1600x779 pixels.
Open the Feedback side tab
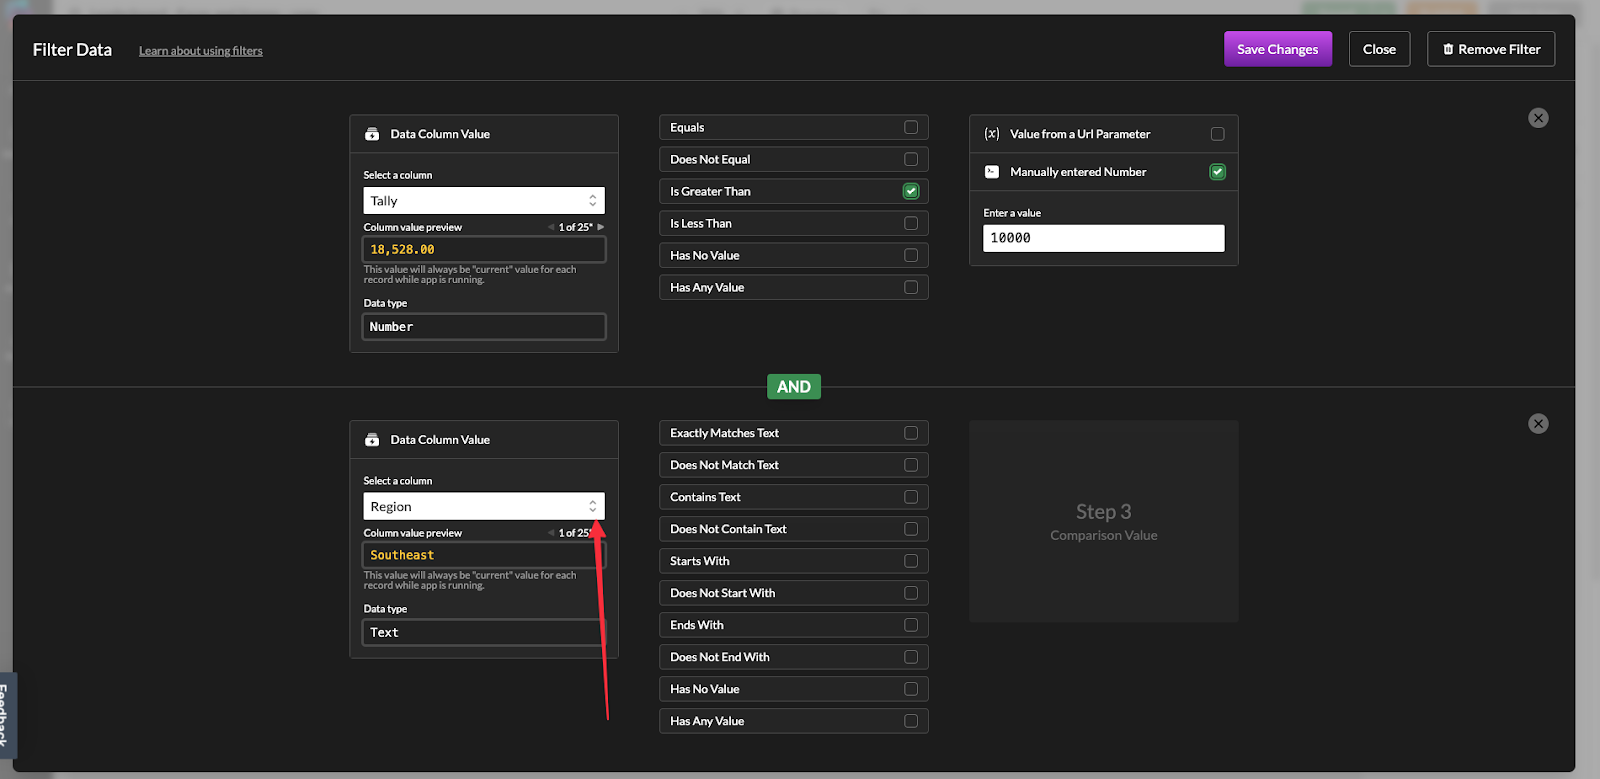coord(6,715)
